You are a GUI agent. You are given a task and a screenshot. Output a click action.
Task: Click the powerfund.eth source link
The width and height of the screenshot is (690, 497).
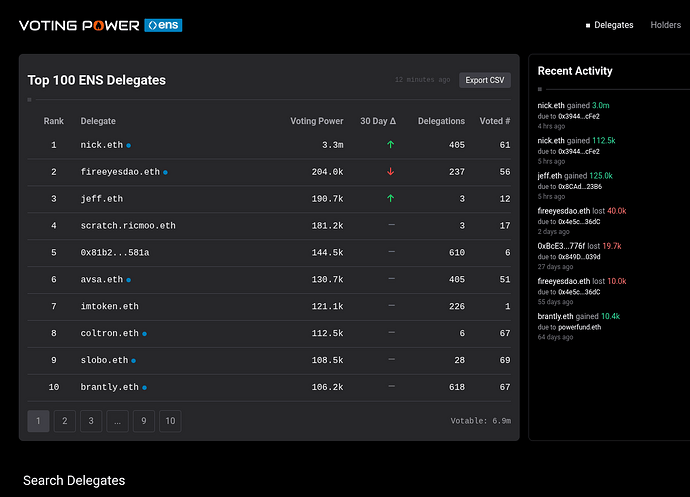click(x=580, y=328)
